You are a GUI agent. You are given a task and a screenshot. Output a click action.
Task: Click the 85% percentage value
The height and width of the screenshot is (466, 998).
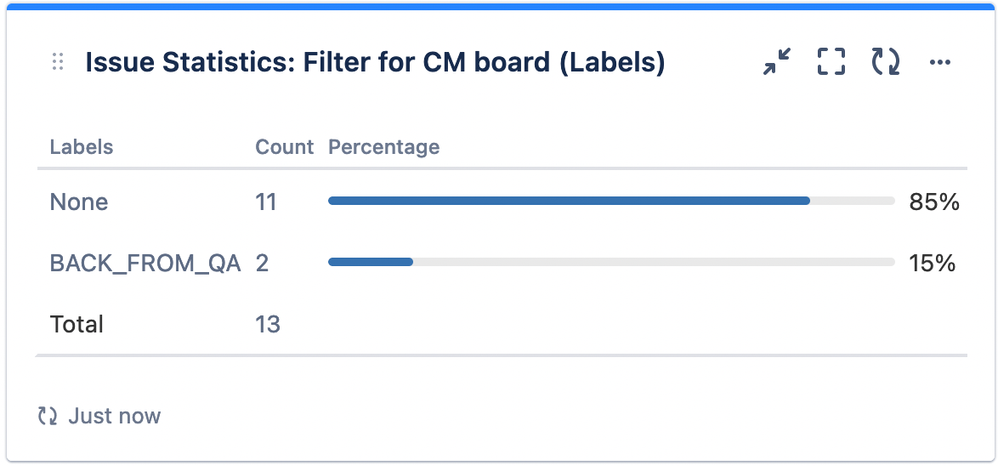(x=934, y=202)
